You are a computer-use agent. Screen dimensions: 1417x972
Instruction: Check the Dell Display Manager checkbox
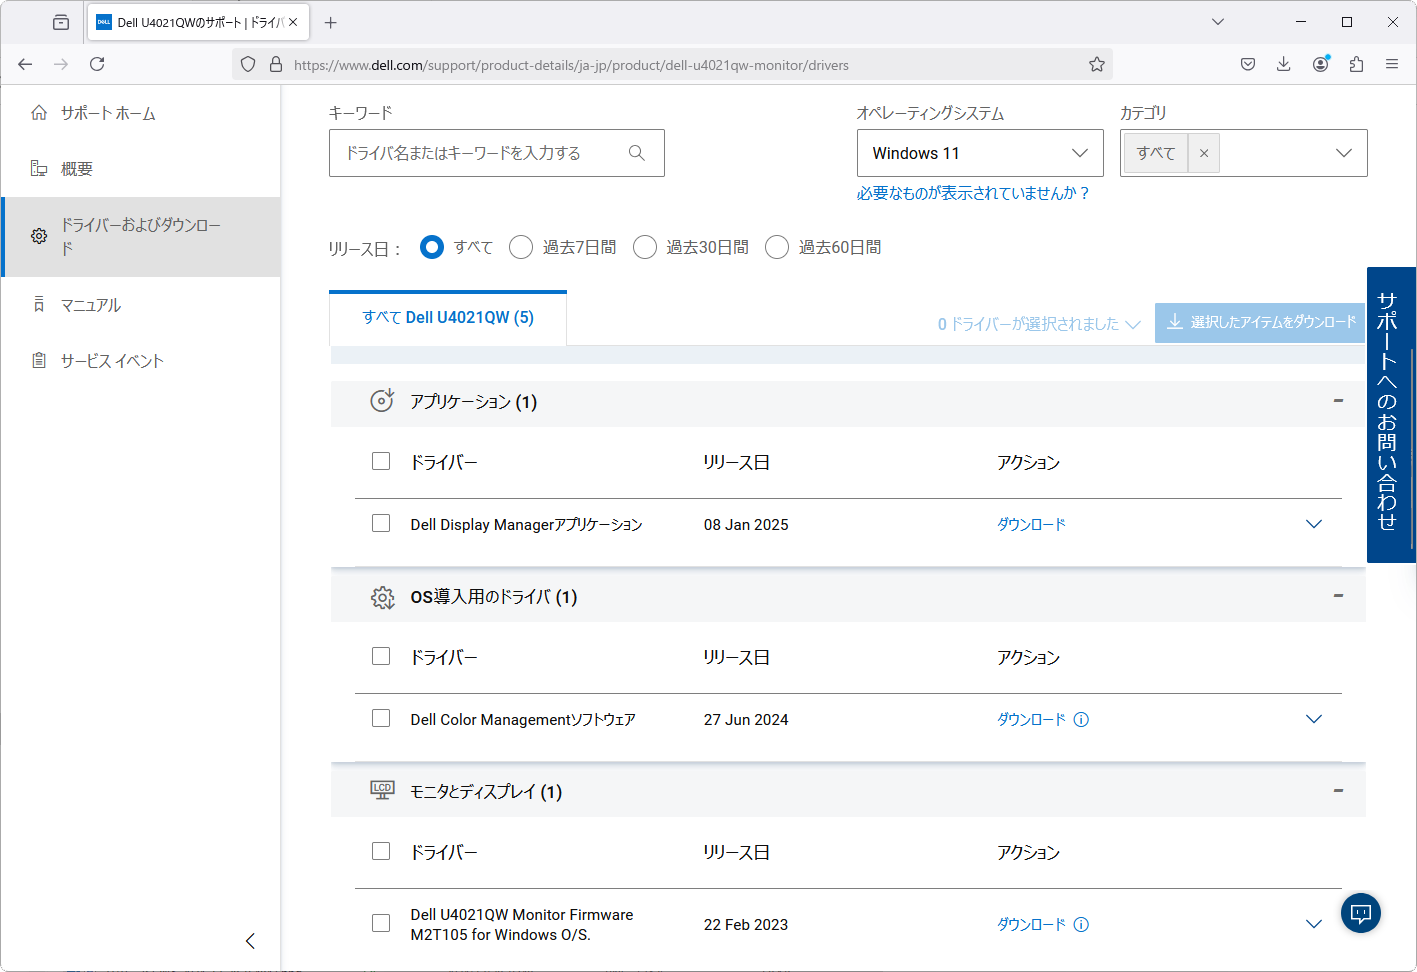click(x=381, y=523)
